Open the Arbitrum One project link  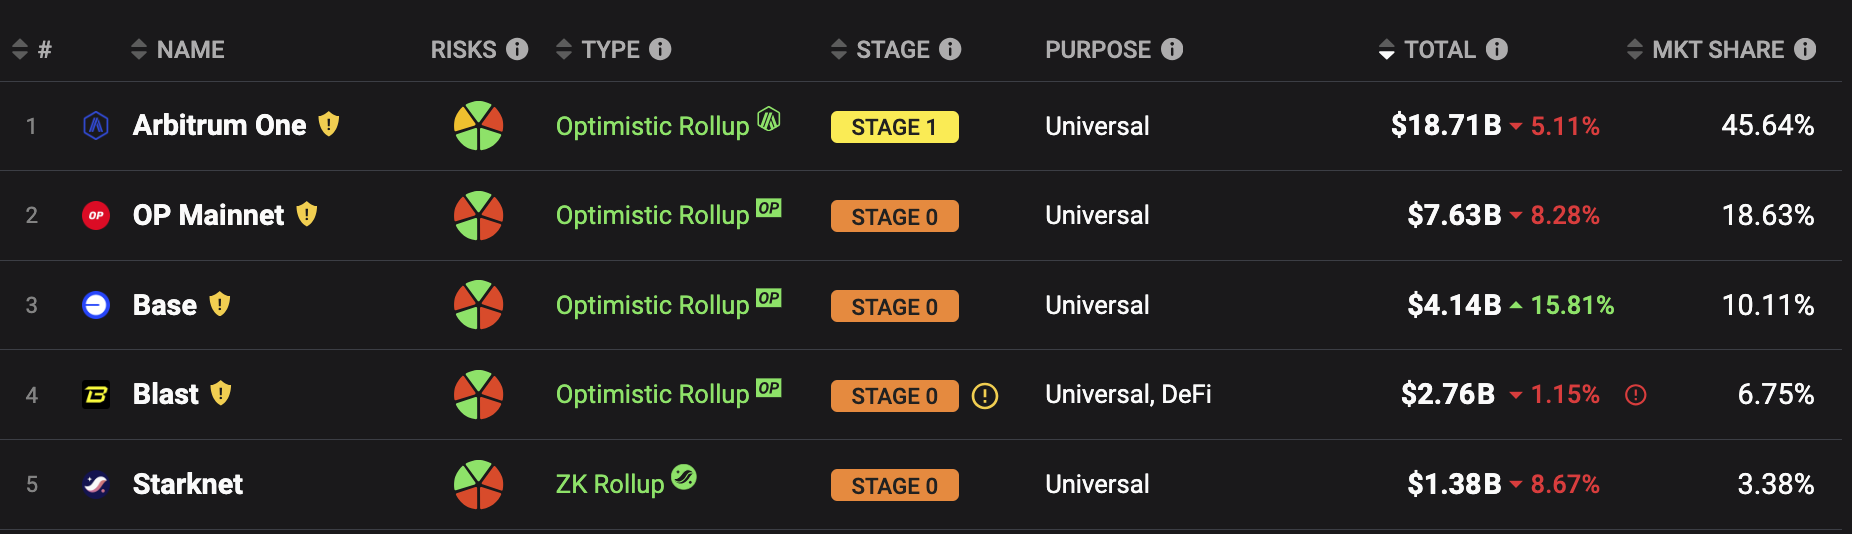point(220,125)
